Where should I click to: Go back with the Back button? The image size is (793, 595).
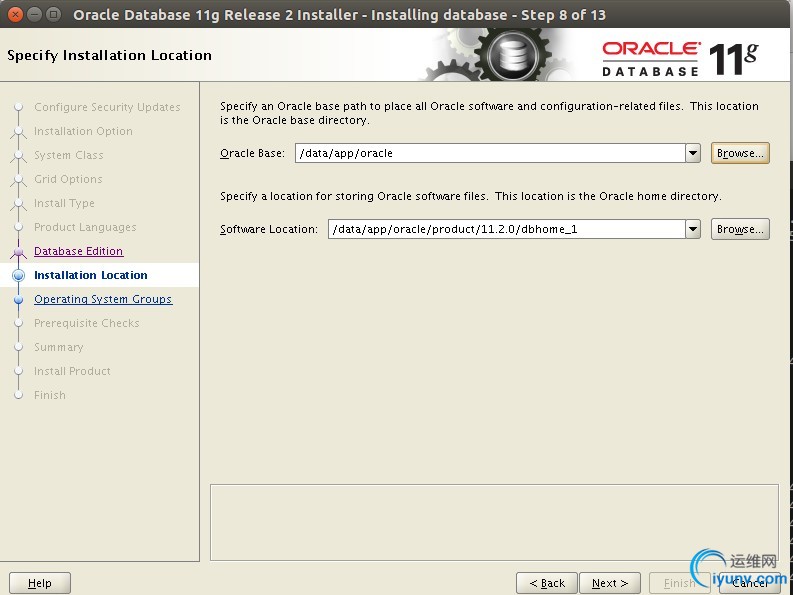[x=547, y=583]
